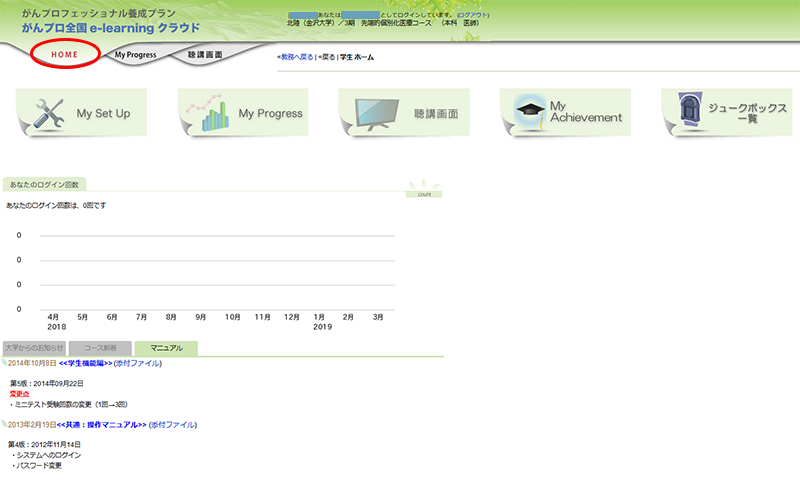The image size is (800, 485).
Task: Open the <<学生機能編>> manual link
Action: 85,363
